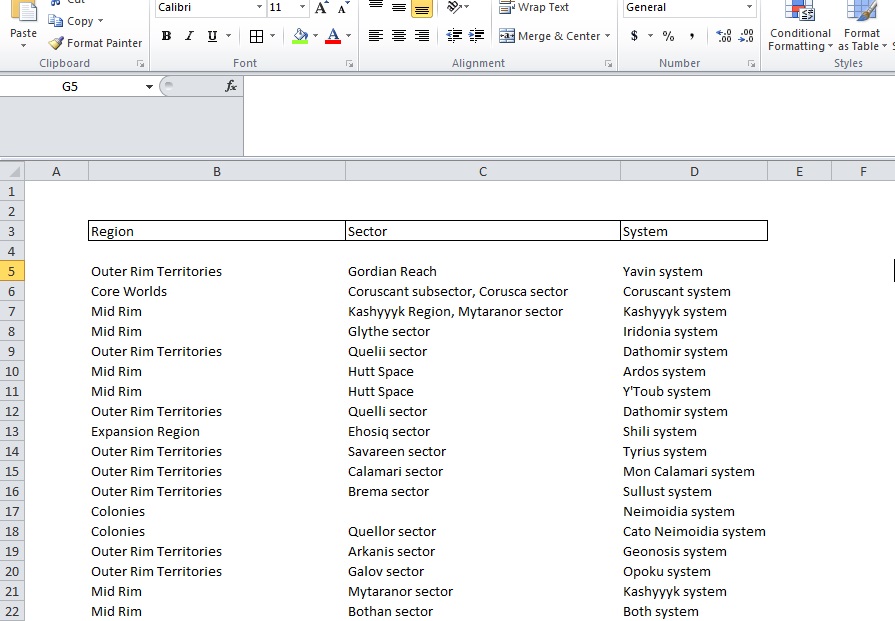
Task: Apply the Comma Style format
Action: [x=691, y=35]
